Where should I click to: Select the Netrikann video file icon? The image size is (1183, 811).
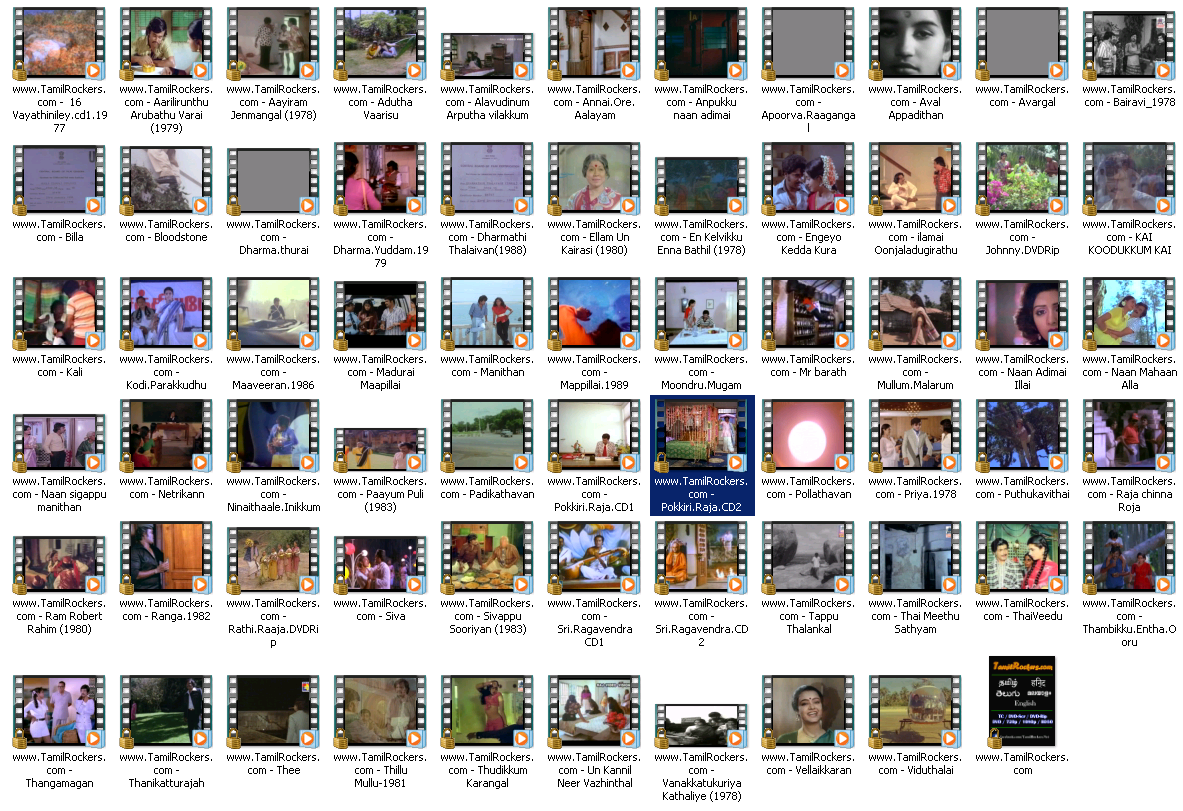(166, 436)
